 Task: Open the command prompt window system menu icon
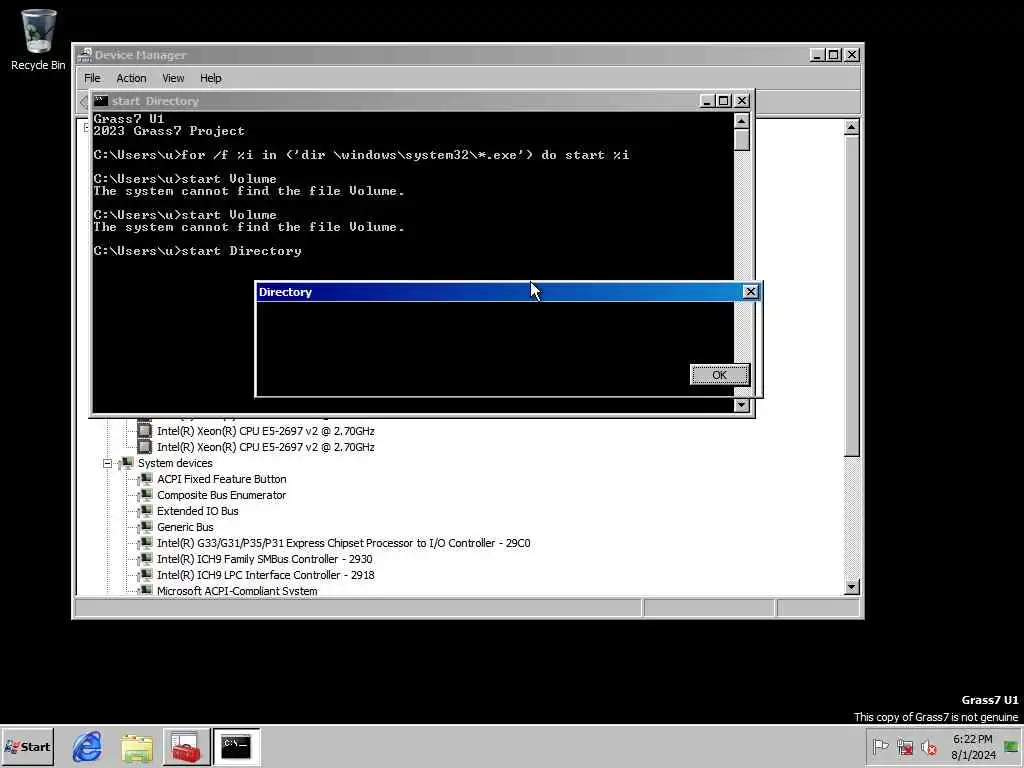[101, 101]
